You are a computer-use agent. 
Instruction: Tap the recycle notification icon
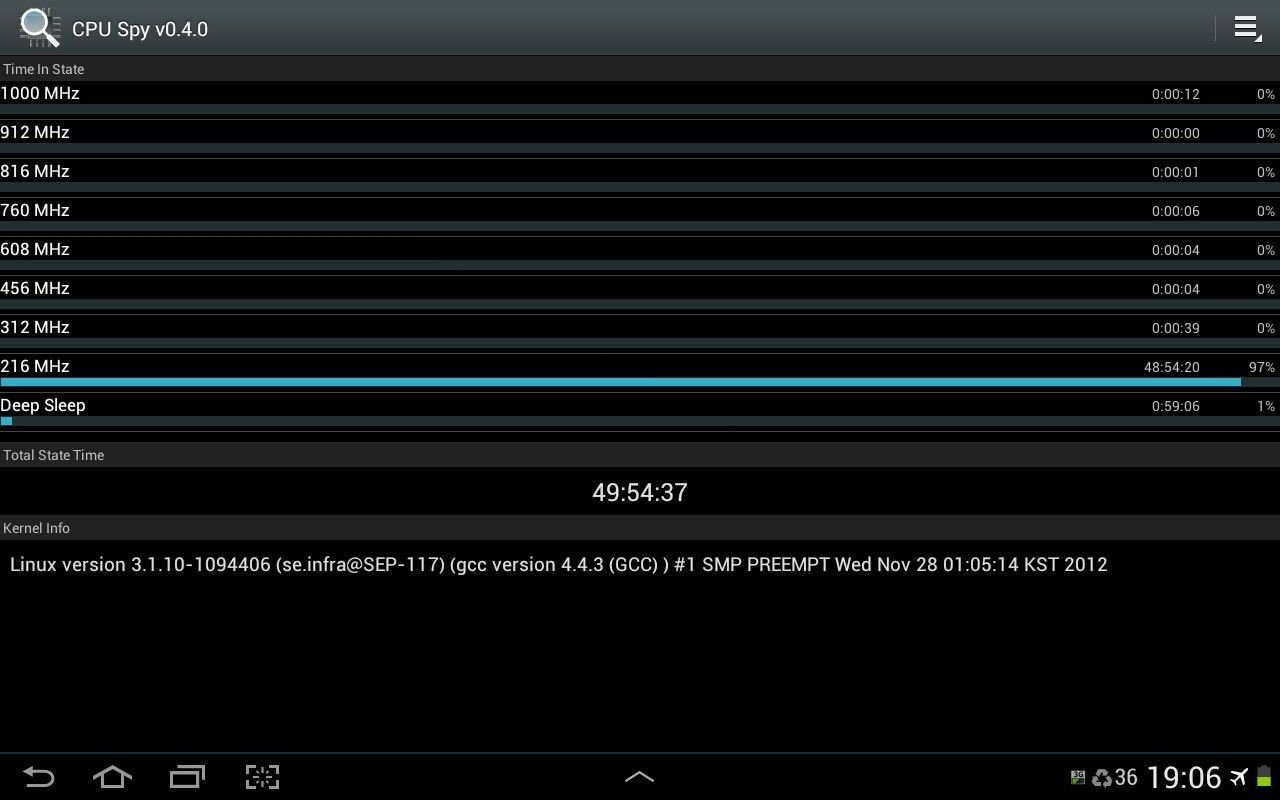[x=1101, y=777]
